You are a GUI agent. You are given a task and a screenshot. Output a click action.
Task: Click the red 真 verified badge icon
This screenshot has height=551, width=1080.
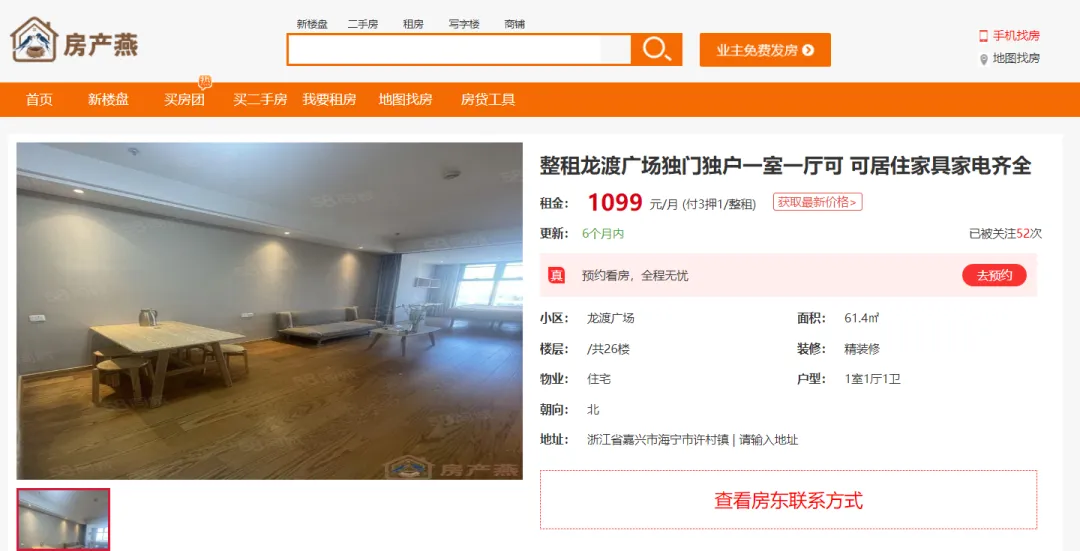556,276
